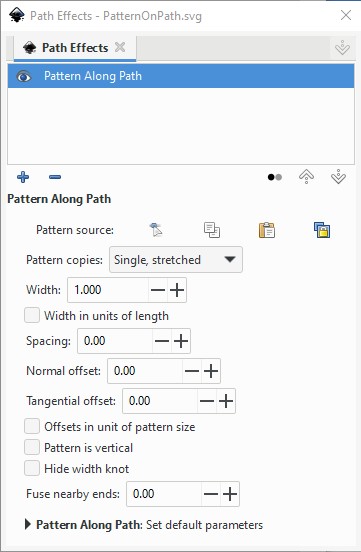Check Pattern is vertical option

pyautogui.click(x=32, y=447)
